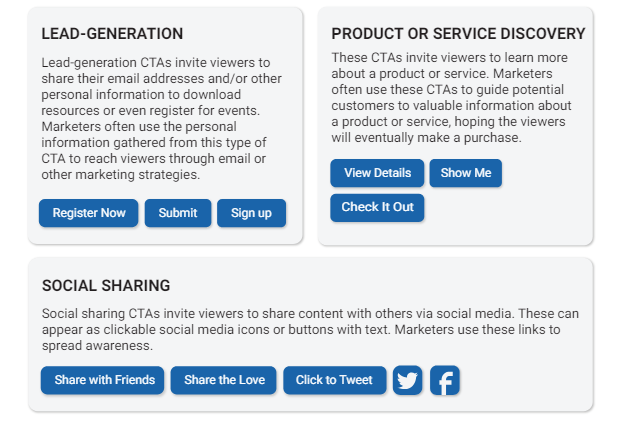Image resolution: width=617 pixels, height=445 pixels.
Task: Click the Register Now button
Action: click(x=89, y=213)
